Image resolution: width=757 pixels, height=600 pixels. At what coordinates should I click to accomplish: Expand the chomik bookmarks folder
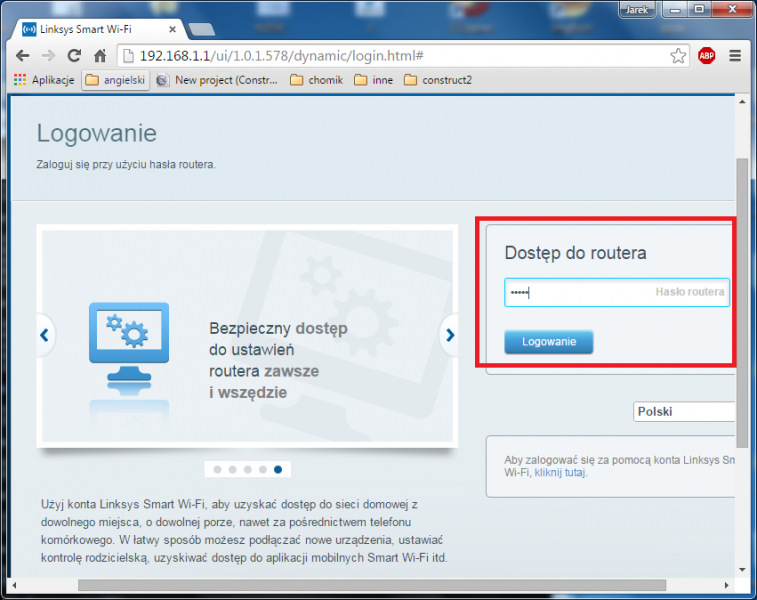(318, 80)
